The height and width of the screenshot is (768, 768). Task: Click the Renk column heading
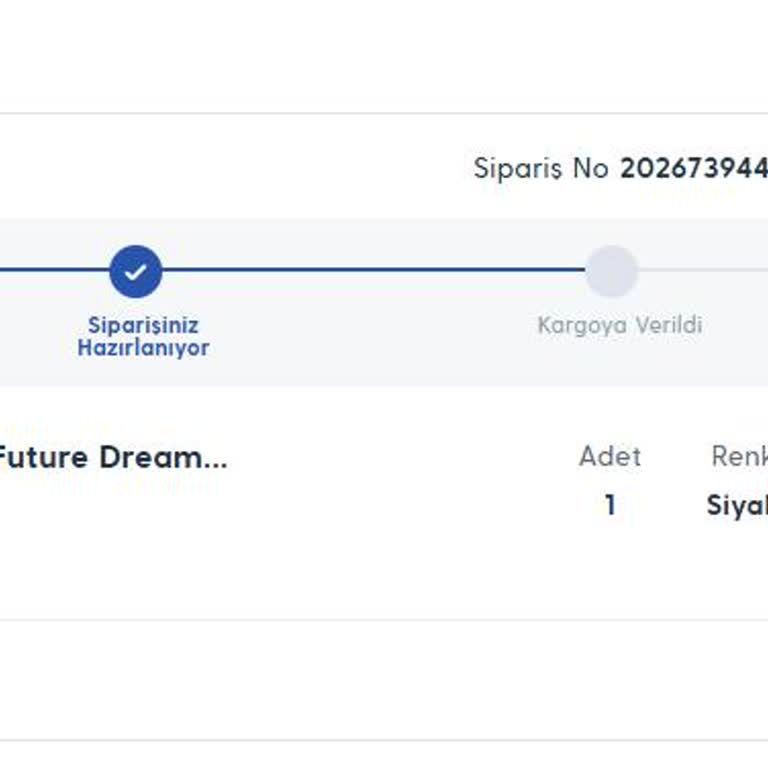tap(740, 456)
